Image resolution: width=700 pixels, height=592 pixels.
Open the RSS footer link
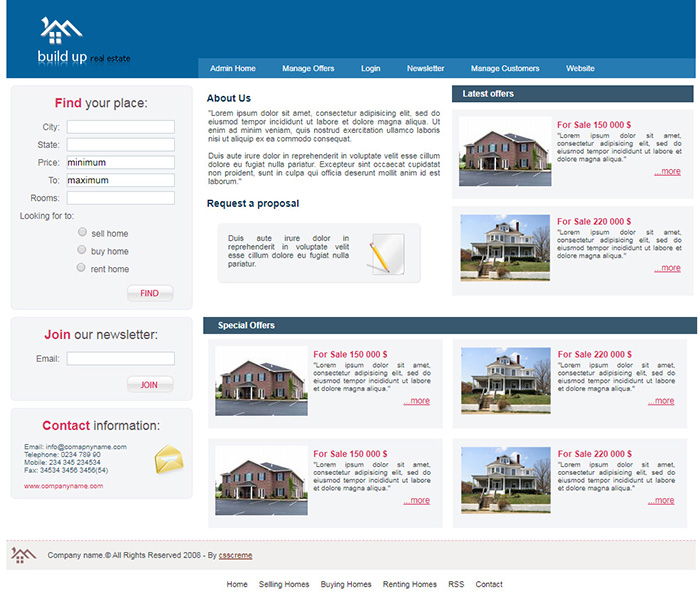(456, 584)
